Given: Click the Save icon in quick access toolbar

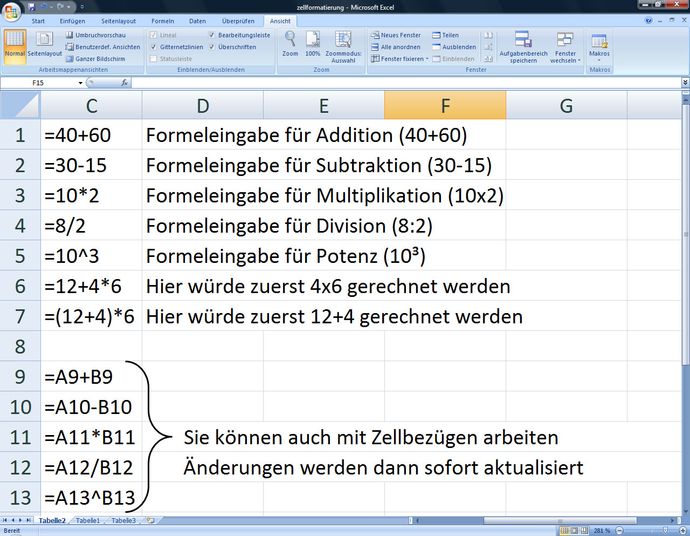Looking at the screenshot, I should (31, 7).
